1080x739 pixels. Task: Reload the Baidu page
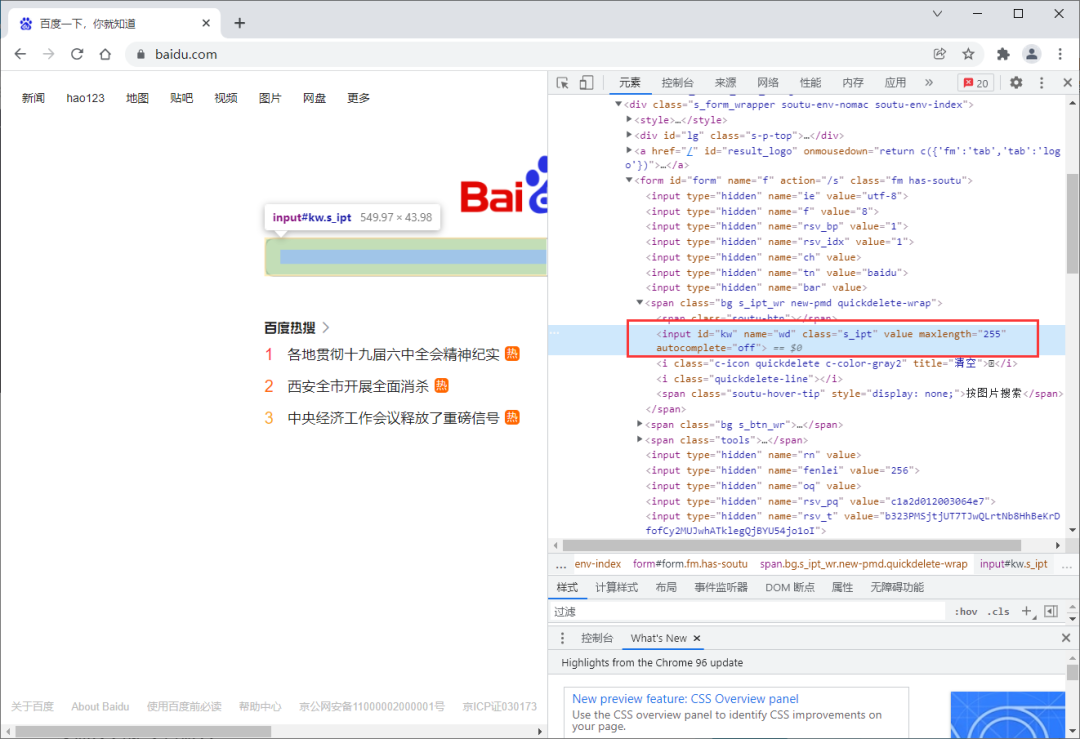[x=77, y=54]
